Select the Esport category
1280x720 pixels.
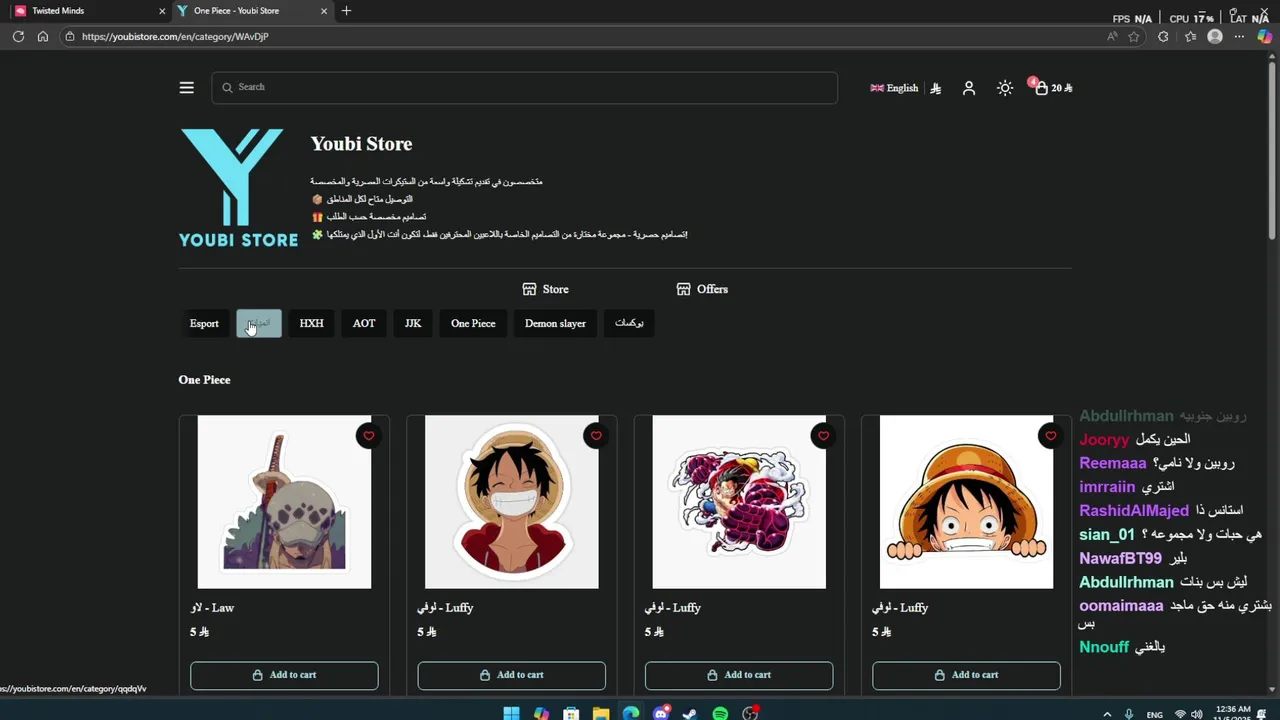point(204,323)
